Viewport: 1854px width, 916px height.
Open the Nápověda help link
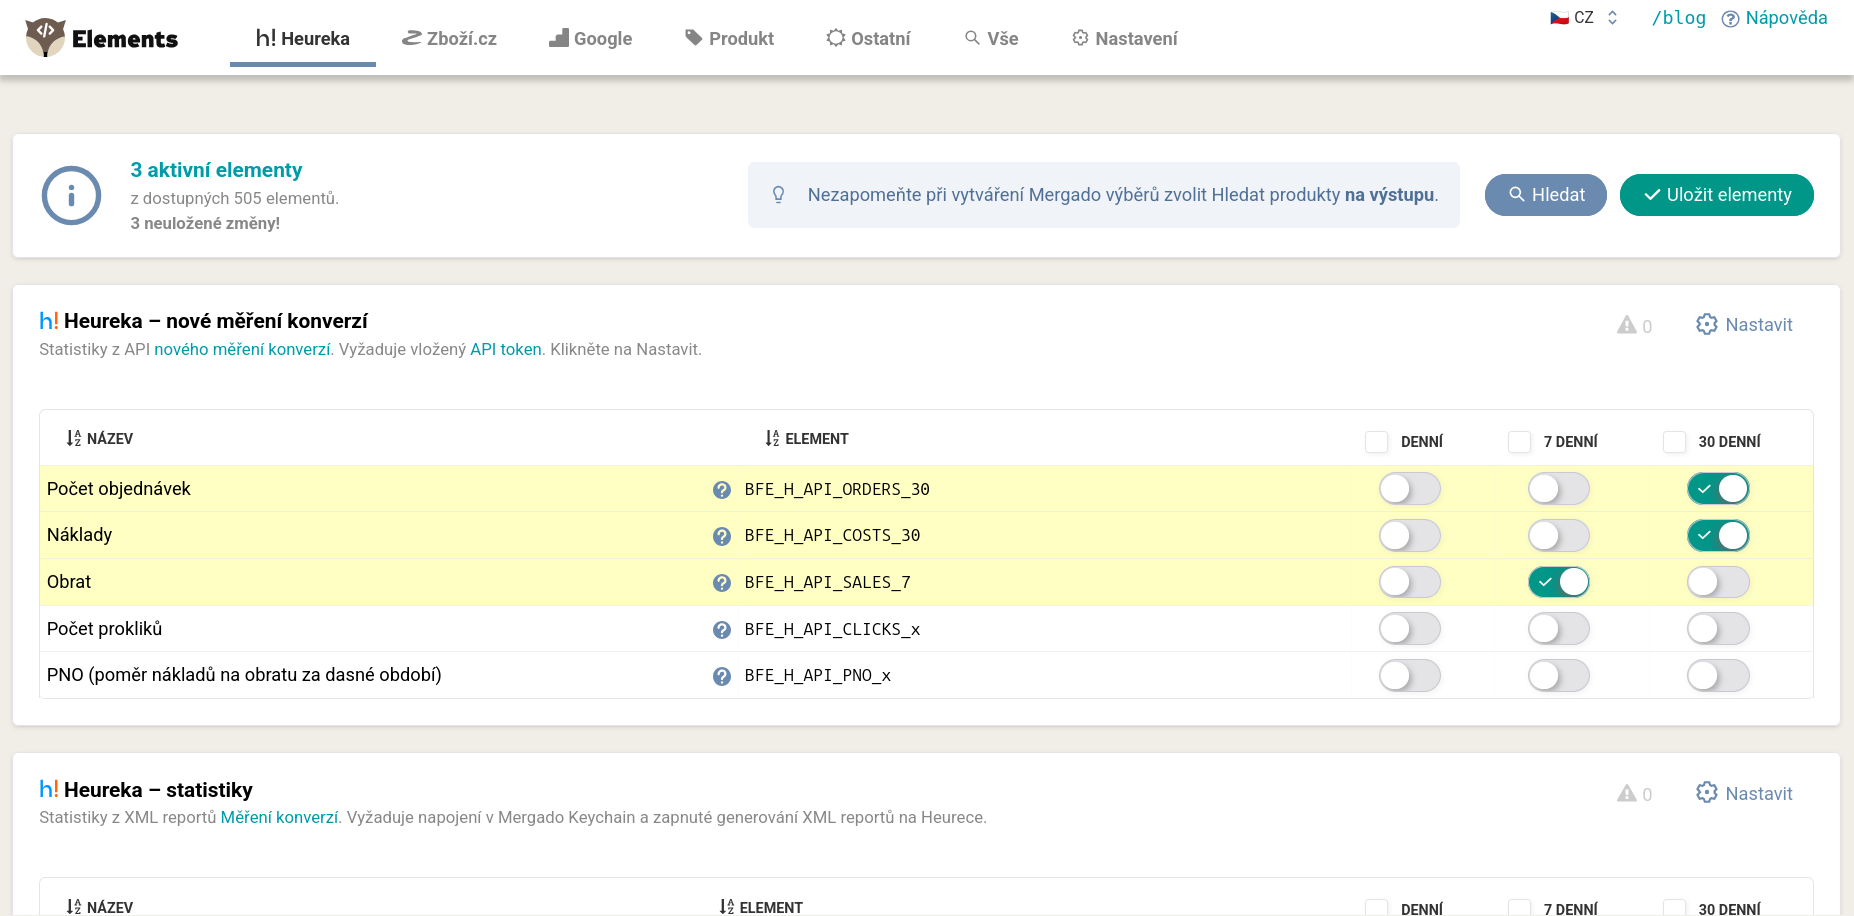pyautogui.click(x=1775, y=18)
